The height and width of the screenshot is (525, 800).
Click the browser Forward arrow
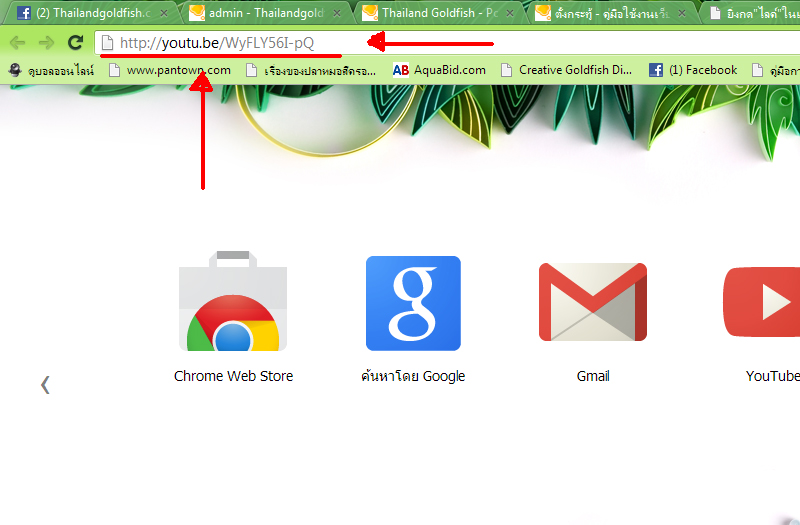pos(46,43)
